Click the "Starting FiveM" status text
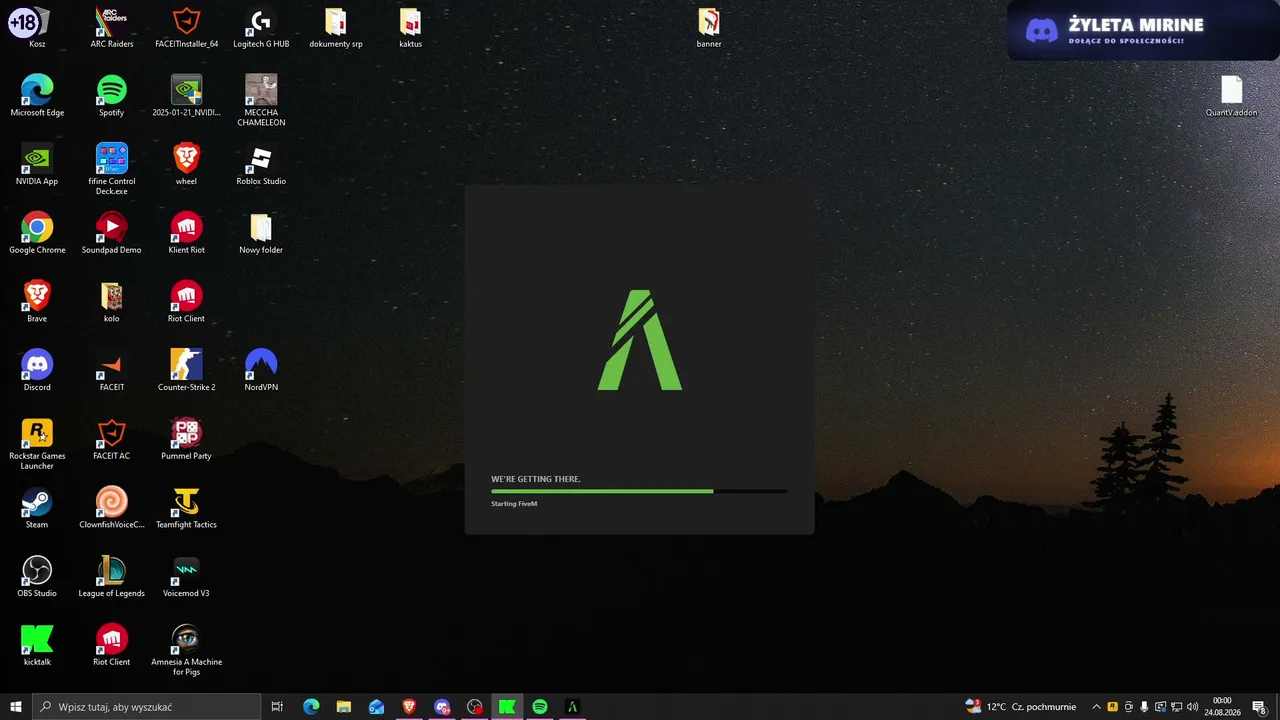The height and width of the screenshot is (720, 1280). (x=514, y=504)
